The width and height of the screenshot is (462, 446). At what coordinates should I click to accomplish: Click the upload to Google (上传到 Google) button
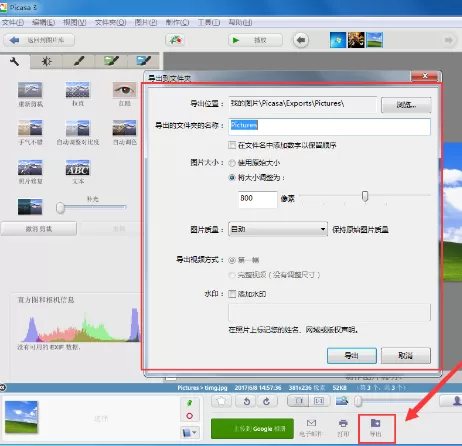coord(252,429)
